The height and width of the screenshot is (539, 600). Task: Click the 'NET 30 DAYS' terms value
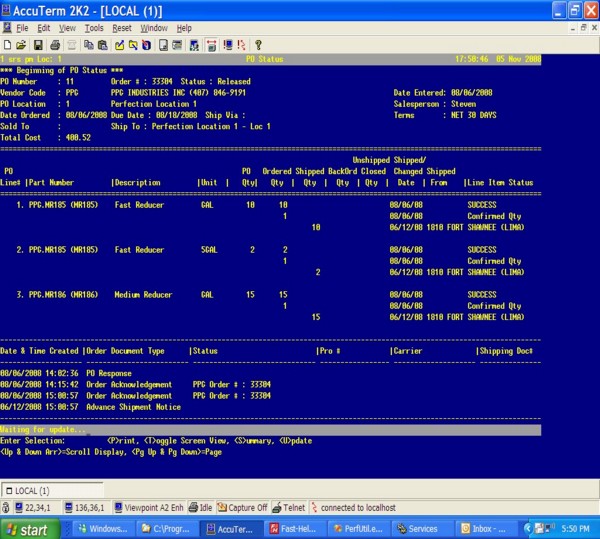point(473,115)
